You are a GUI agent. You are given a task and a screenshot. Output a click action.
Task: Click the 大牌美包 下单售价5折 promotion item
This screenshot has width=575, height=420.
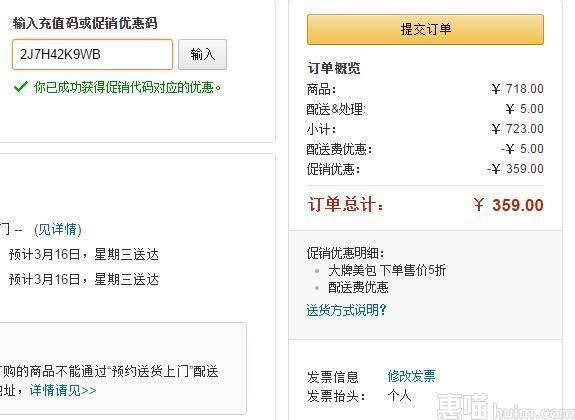tap(387, 270)
